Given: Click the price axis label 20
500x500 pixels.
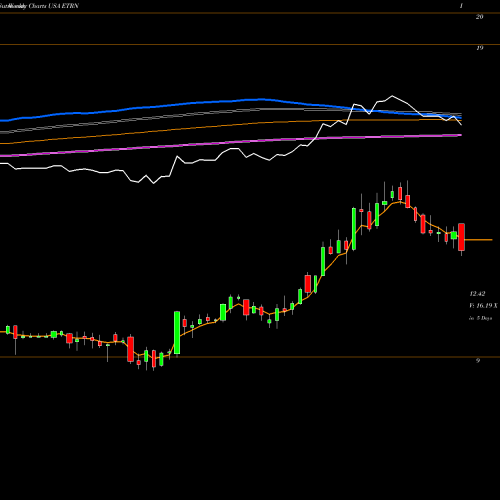Looking at the screenshot, I should [x=479, y=17].
